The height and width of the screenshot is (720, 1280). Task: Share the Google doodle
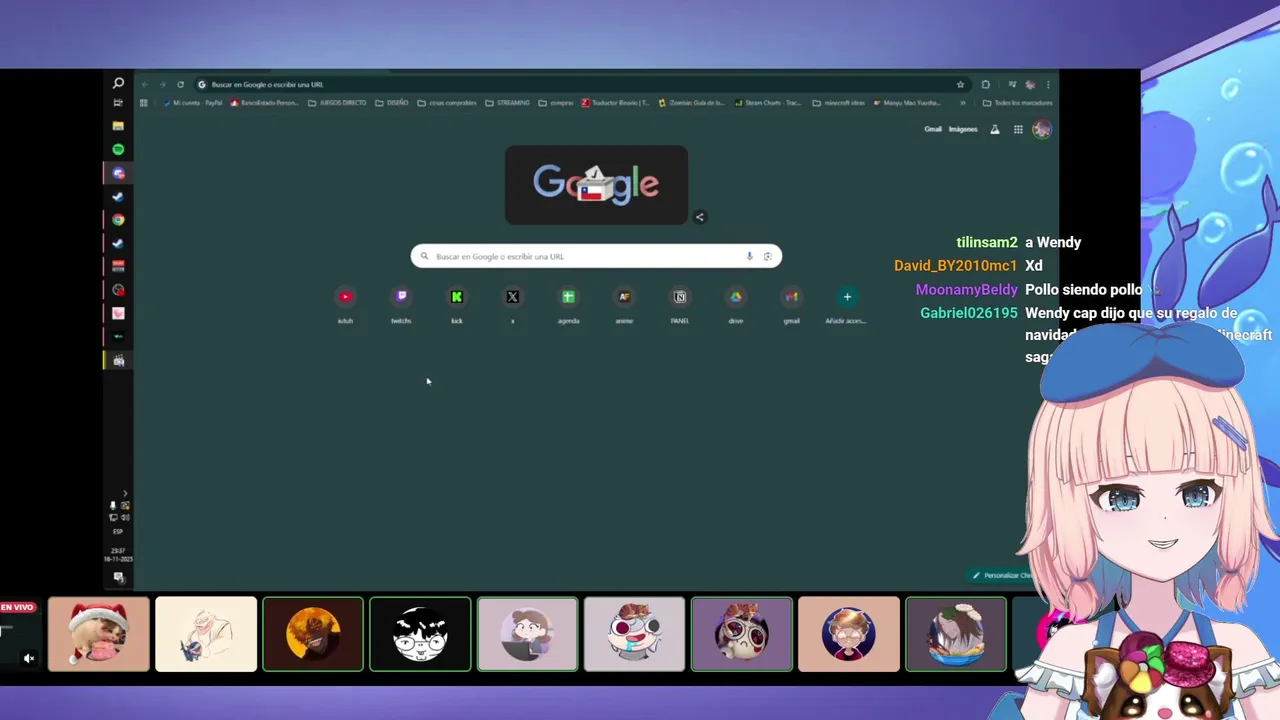pyautogui.click(x=700, y=217)
